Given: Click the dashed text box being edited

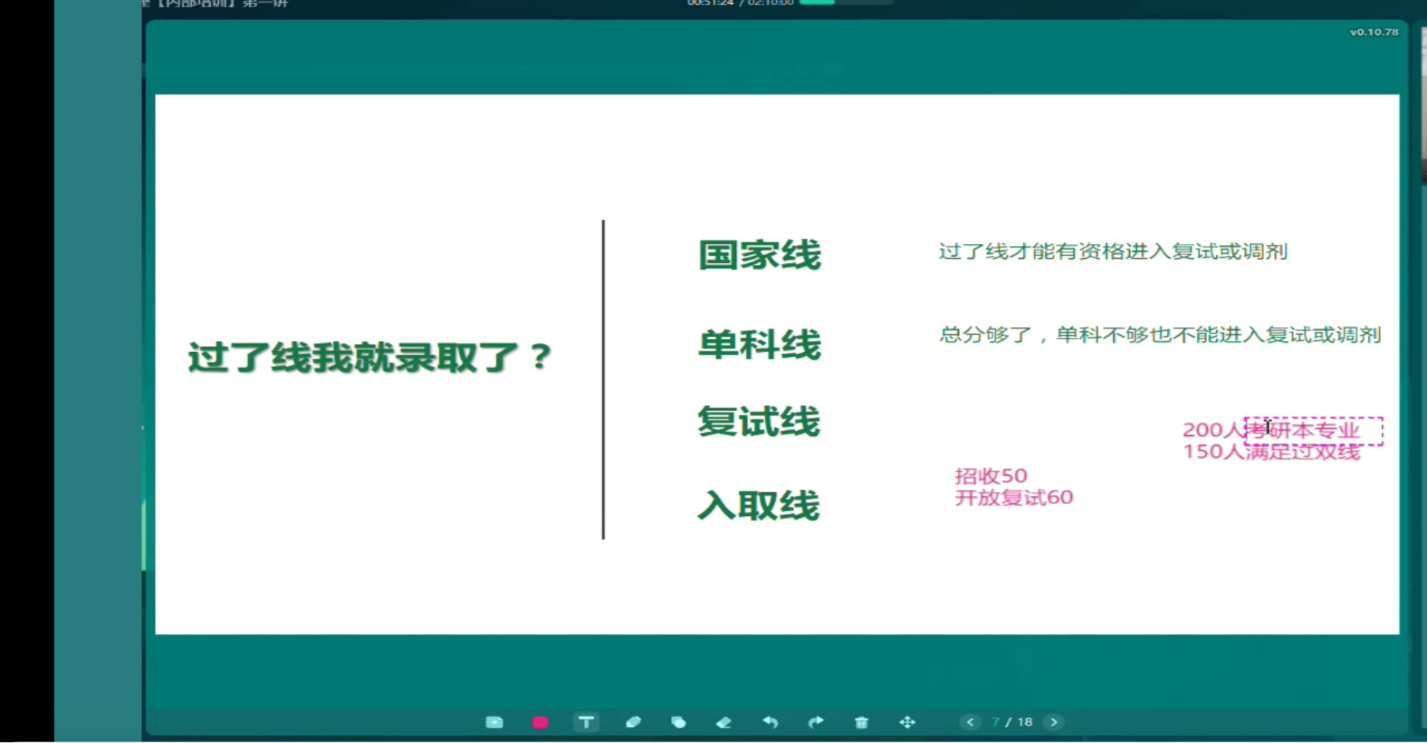Looking at the screenshot, I should 1313,431.
